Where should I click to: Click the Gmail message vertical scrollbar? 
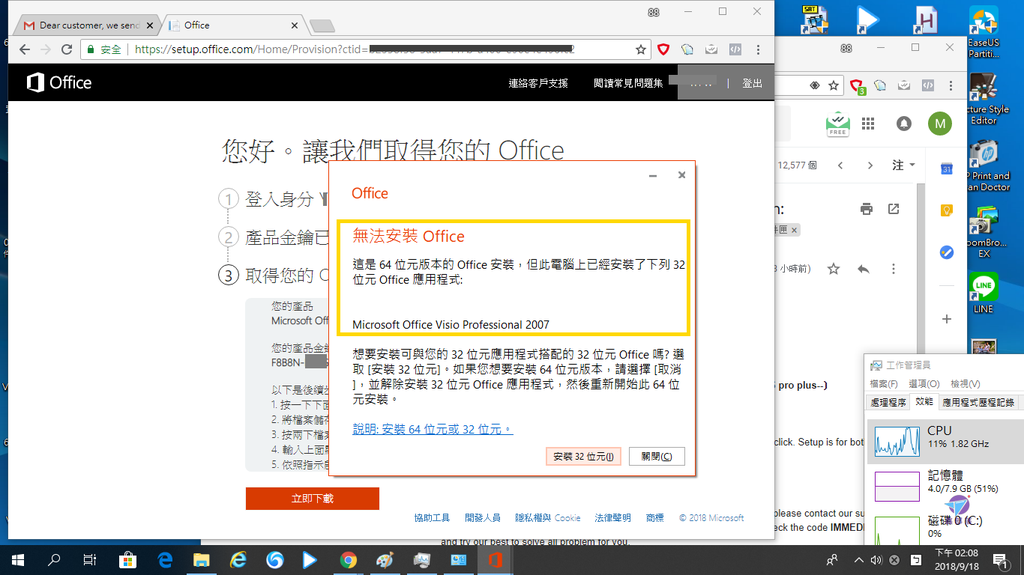[921, 268]
